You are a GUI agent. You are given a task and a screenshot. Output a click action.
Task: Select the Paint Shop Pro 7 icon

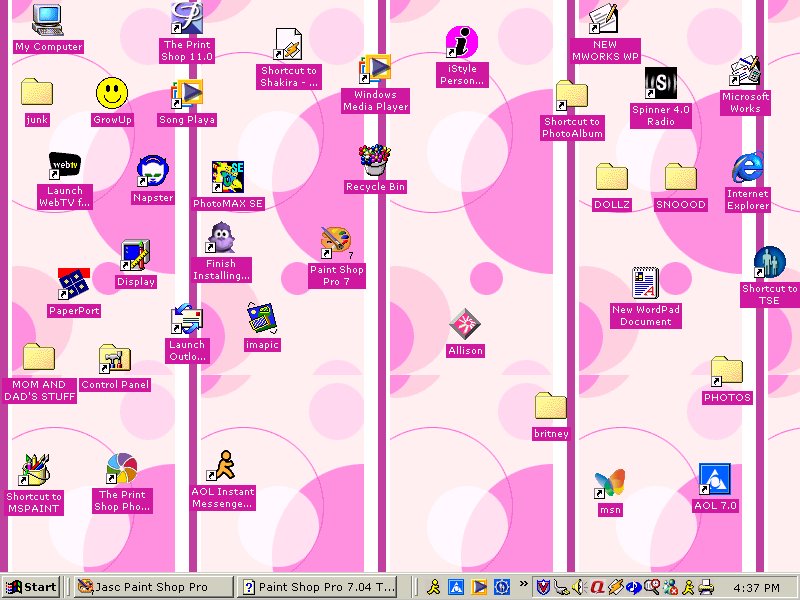(336, 243)
